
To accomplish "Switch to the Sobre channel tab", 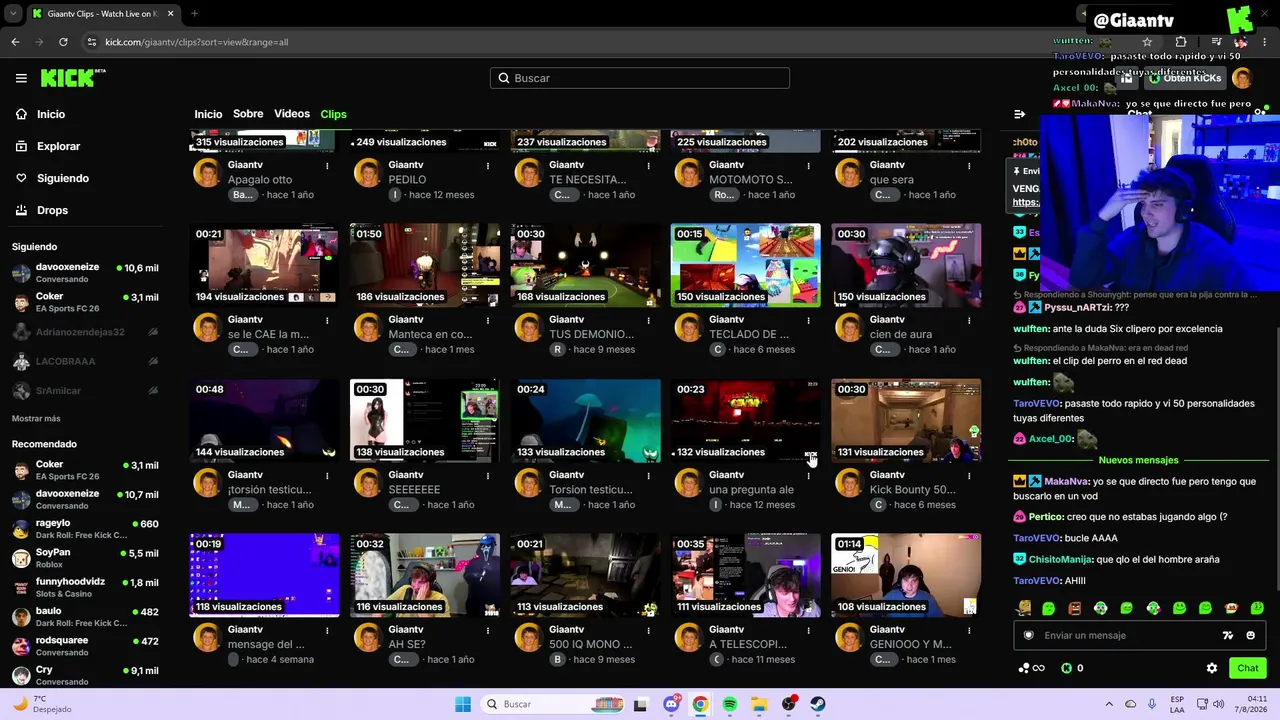I will point(248,114).
